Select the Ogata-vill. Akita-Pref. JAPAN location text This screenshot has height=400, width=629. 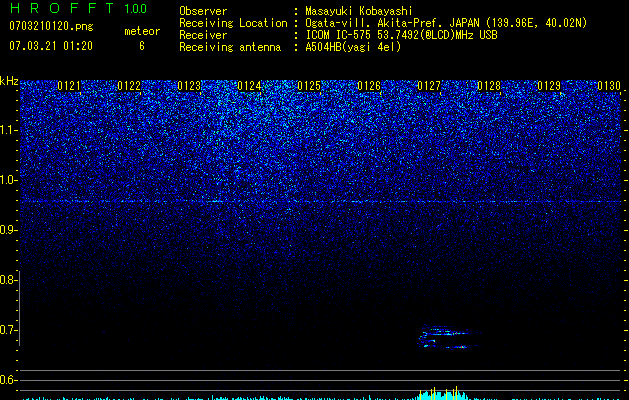click(x=446, y=23)
